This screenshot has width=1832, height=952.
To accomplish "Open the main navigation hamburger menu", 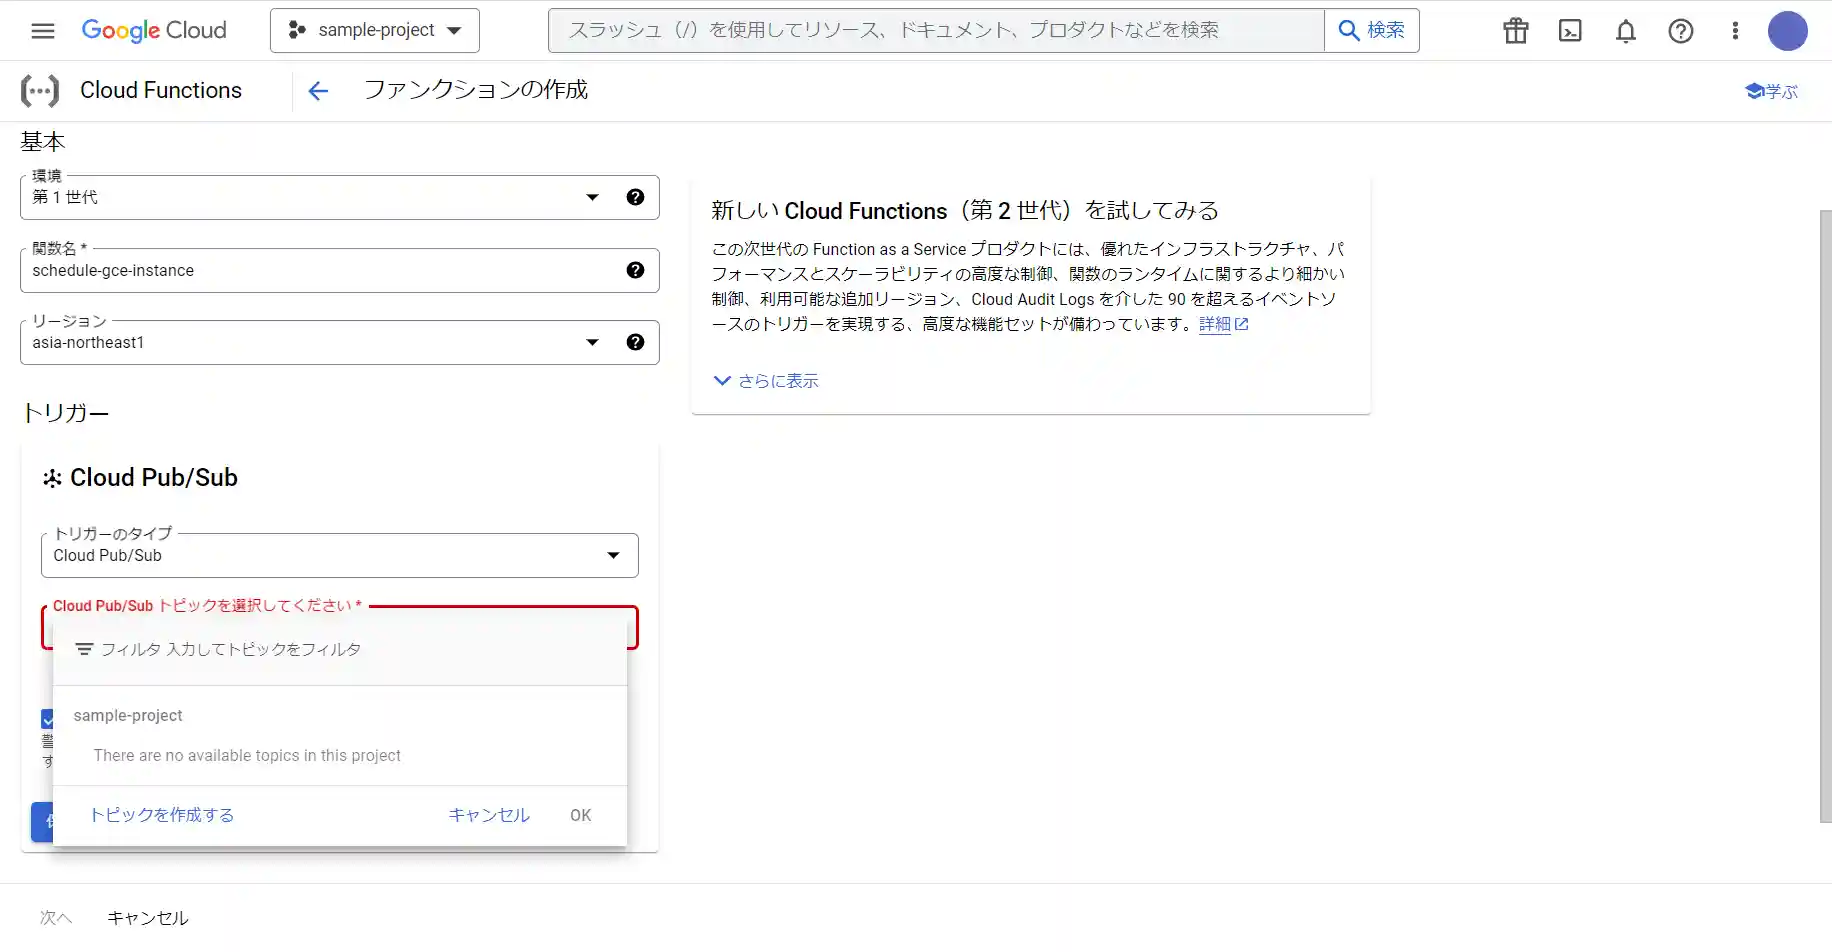I will pos(43,31).
